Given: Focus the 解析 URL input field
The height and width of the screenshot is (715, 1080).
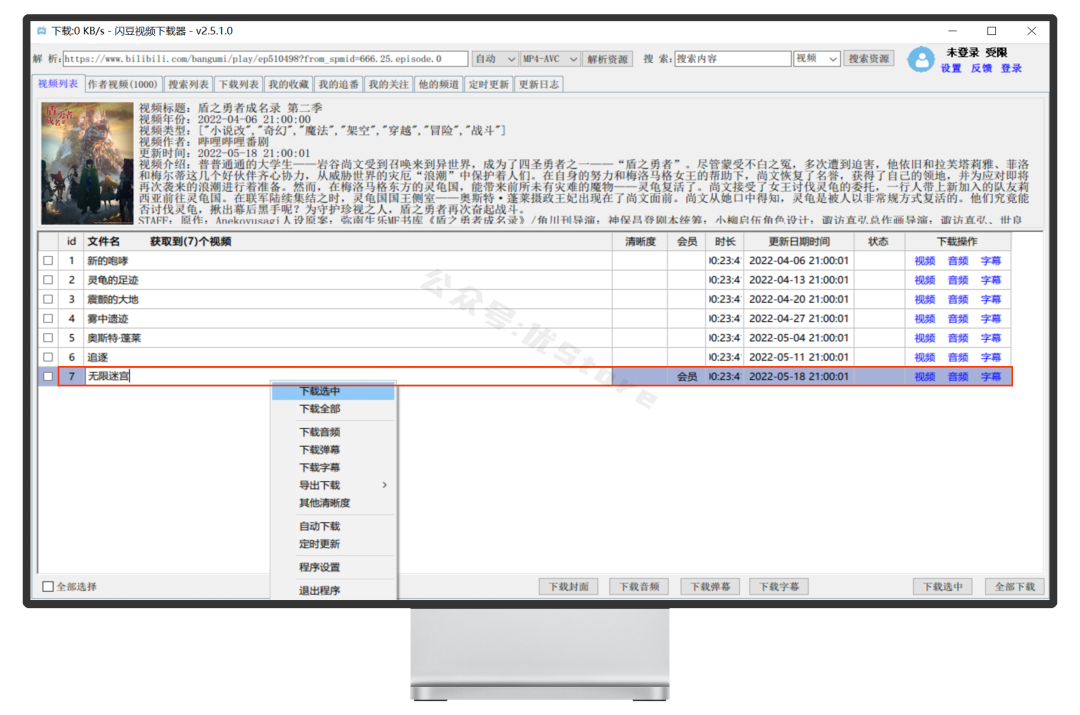Looking at the screenshot, I should [265, 59].
